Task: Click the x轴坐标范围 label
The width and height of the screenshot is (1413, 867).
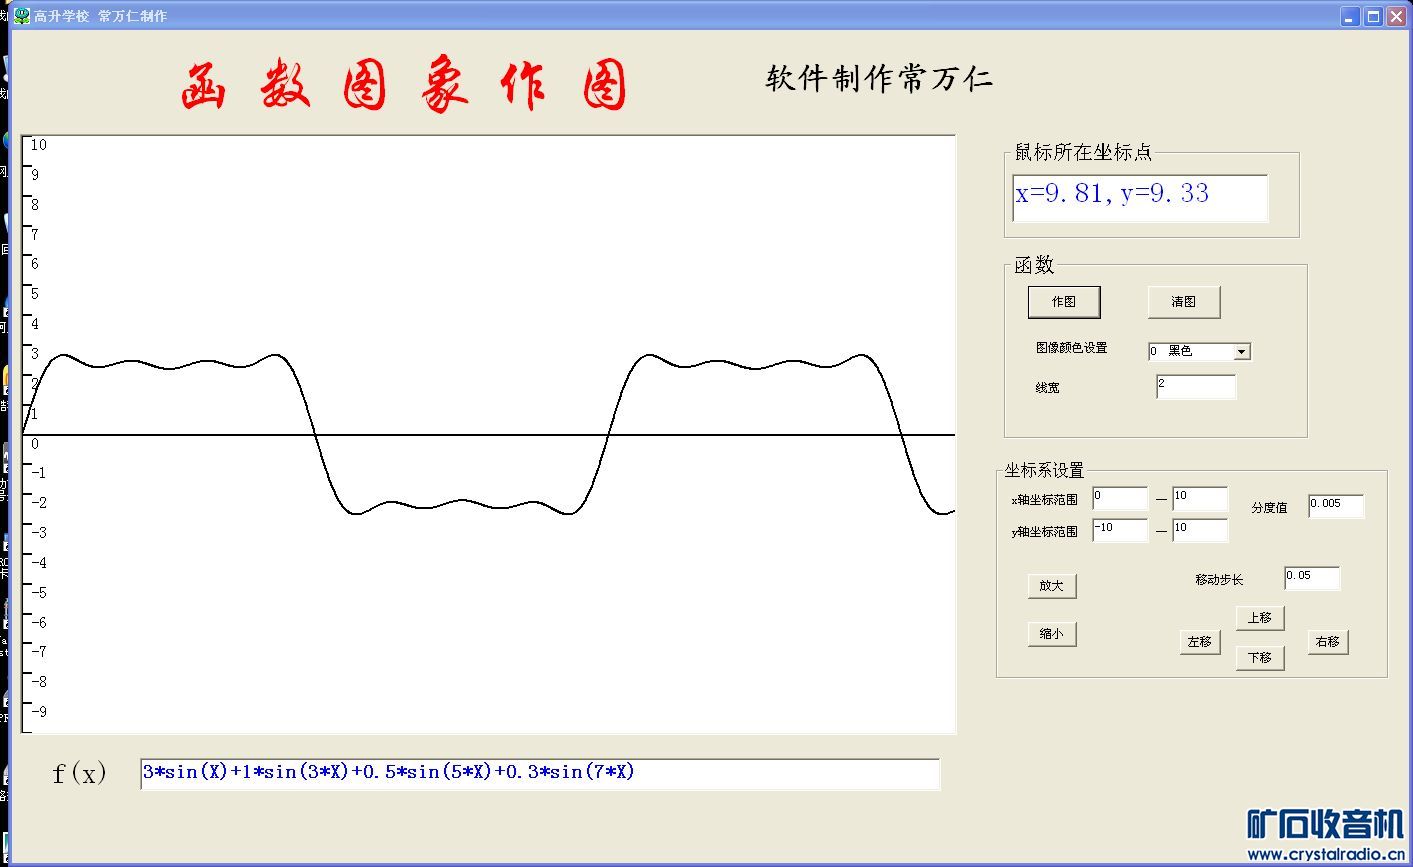Action: 1044,500
